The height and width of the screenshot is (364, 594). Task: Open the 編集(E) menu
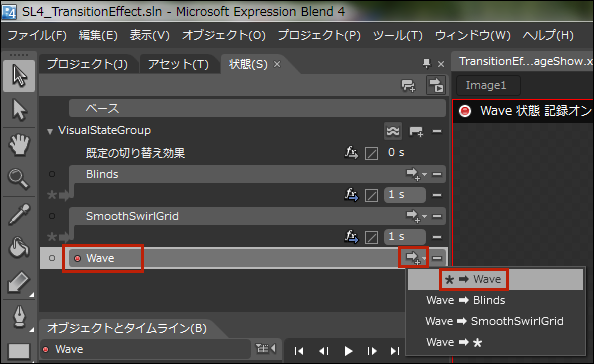98,35
